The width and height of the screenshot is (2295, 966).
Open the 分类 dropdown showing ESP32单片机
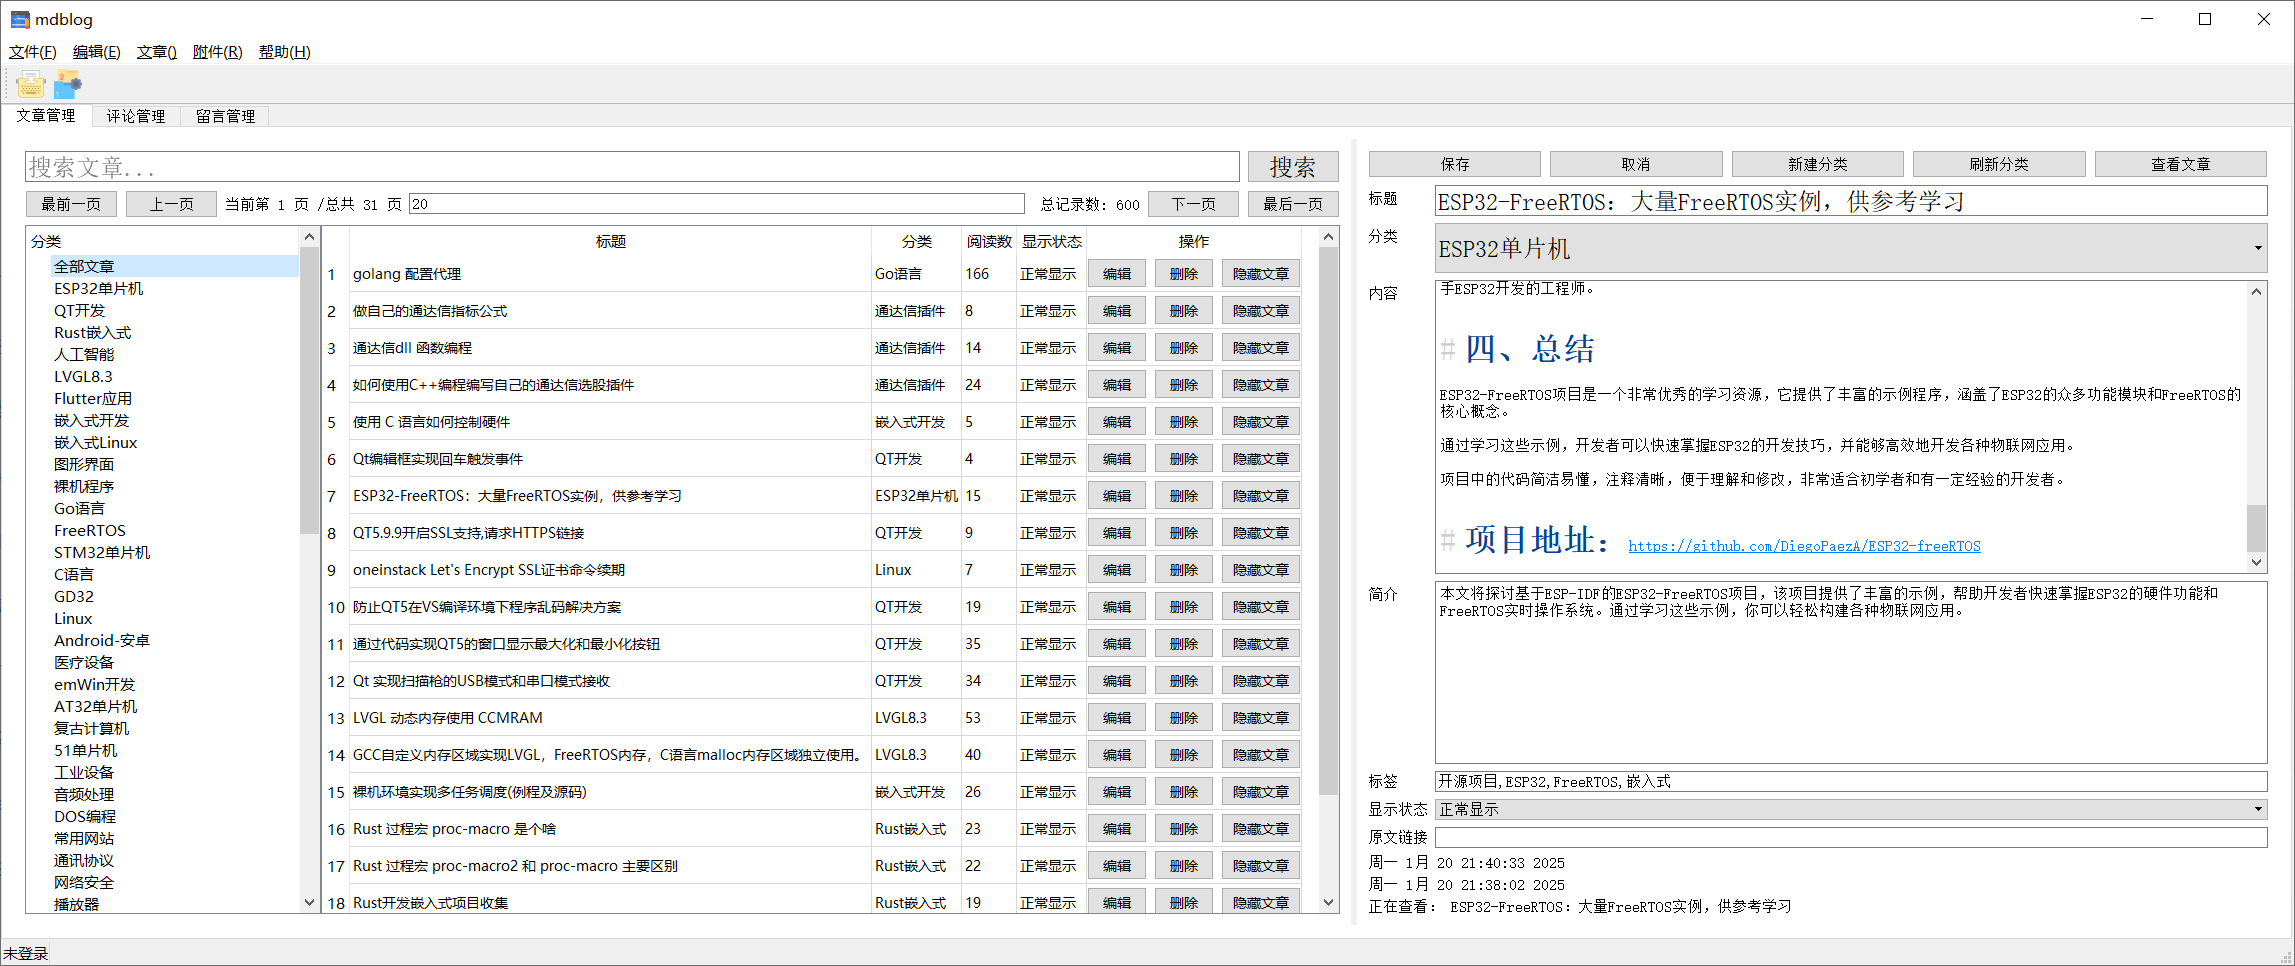(1851, 248)
